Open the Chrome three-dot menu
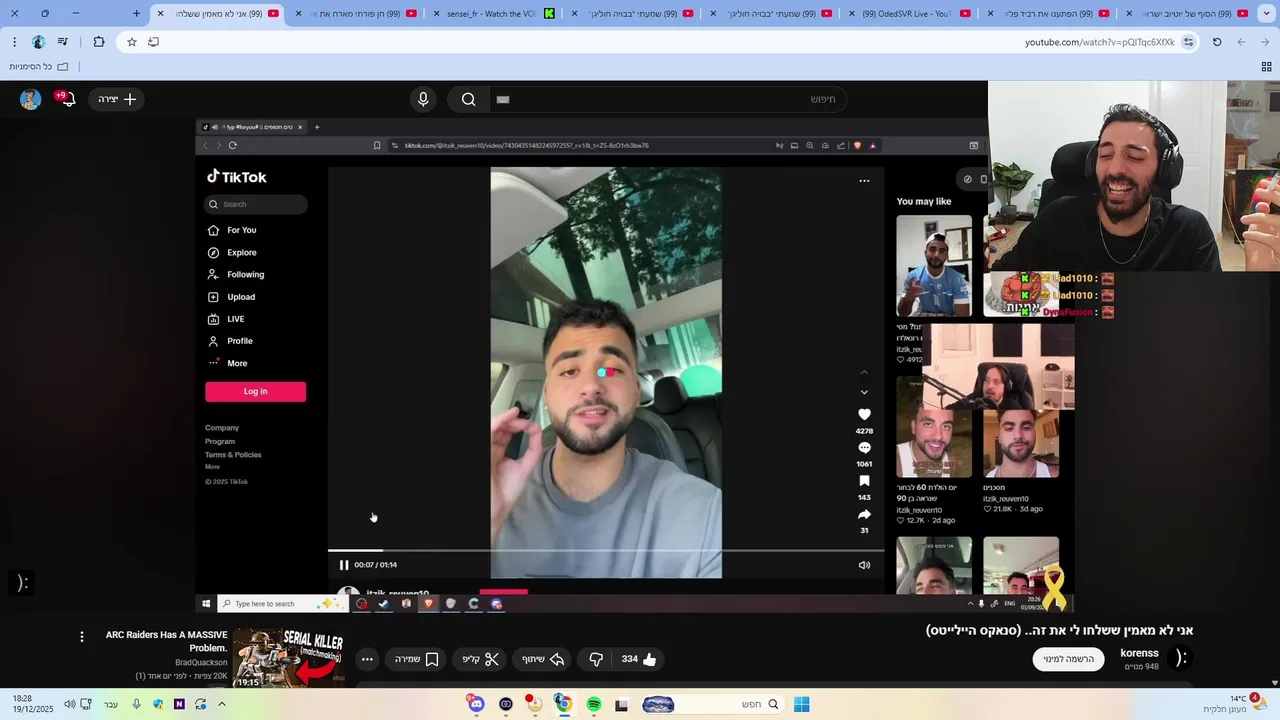Screen dimensions: 1280x720 coord(14,42)
